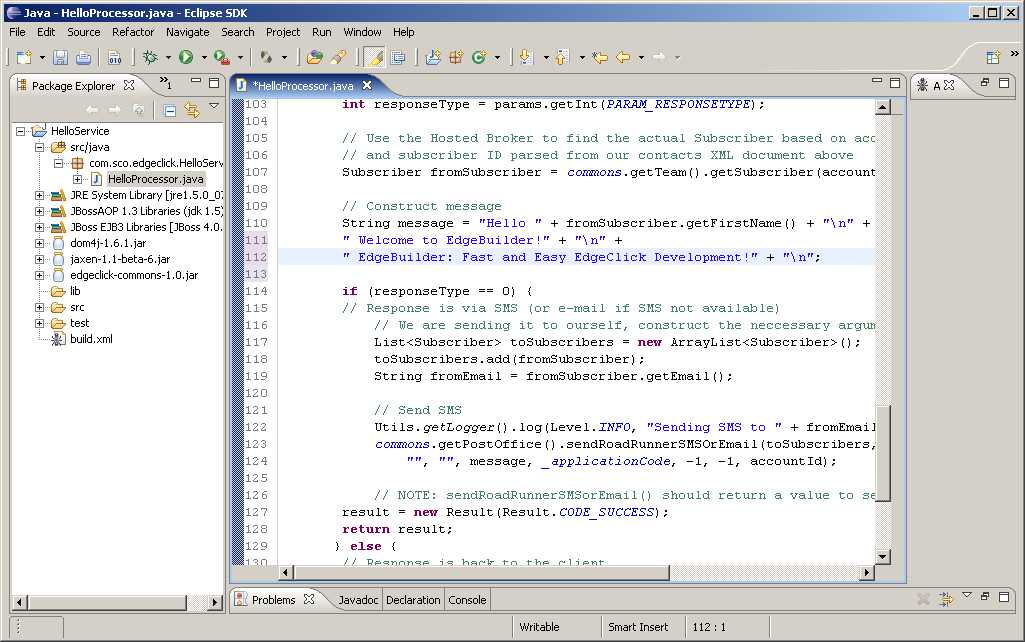Image resolution: width=1025 pixels, height=642 pixels.
Task: Click the Next Annotation down-arrow icon
Action: click(x=526, y=58)
